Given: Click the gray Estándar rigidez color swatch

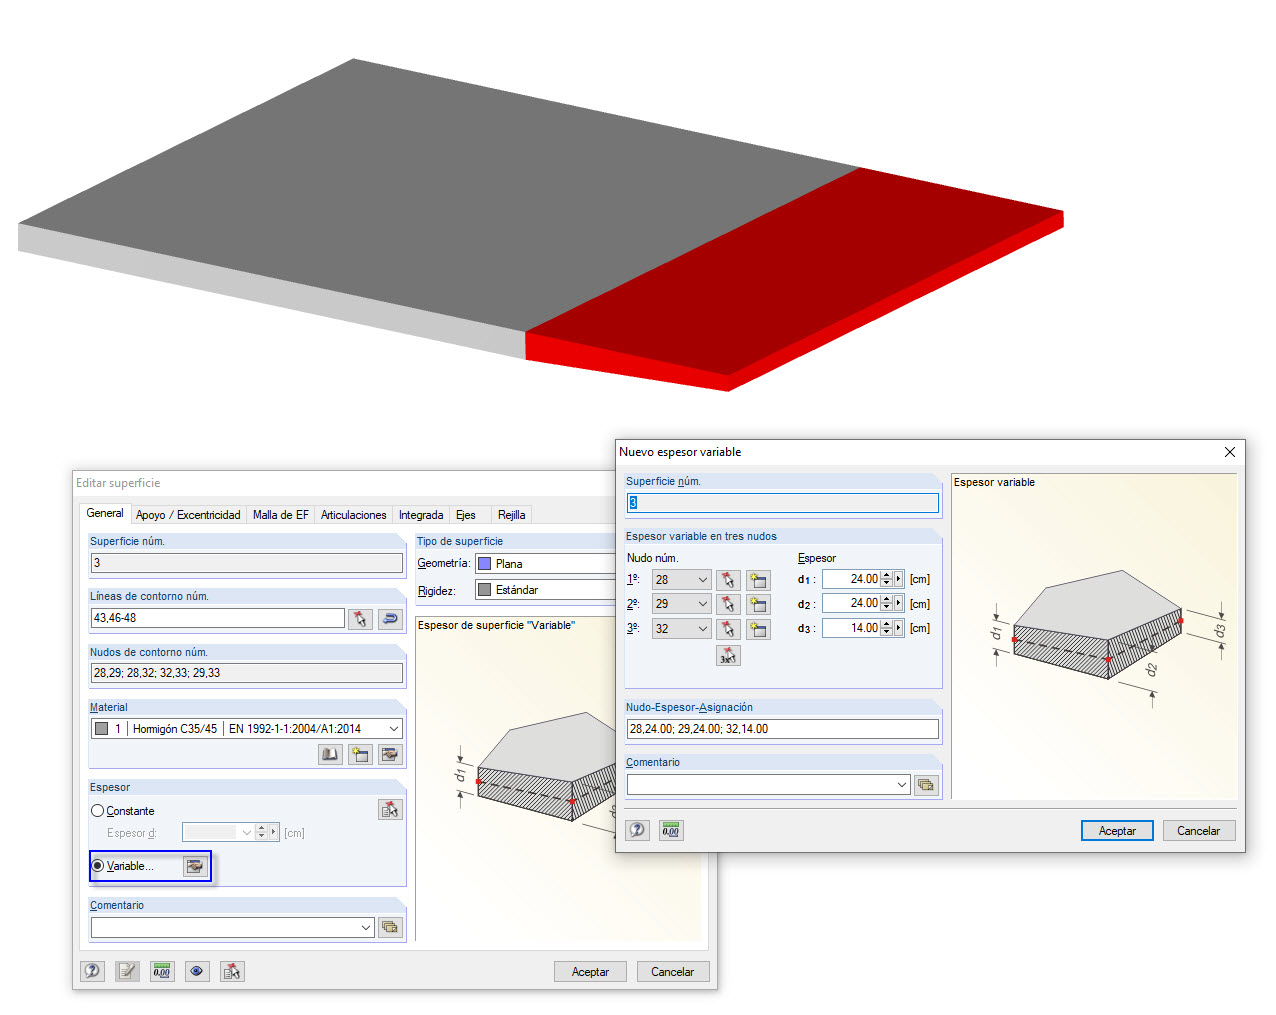Looking at the screenshot, I should 485,590.
